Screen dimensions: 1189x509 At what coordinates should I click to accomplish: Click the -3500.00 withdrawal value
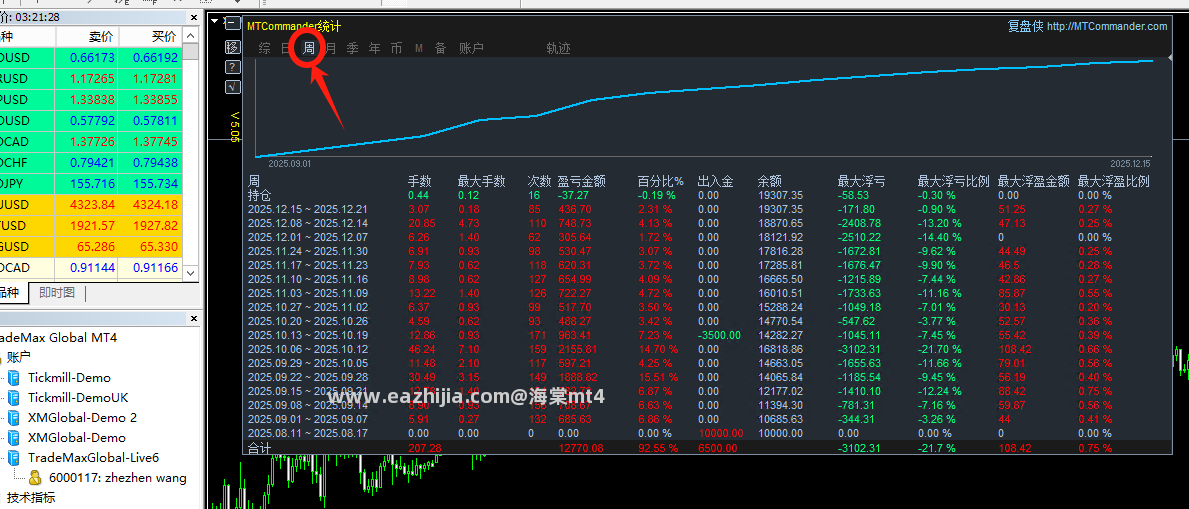click(x=720, y=336)
